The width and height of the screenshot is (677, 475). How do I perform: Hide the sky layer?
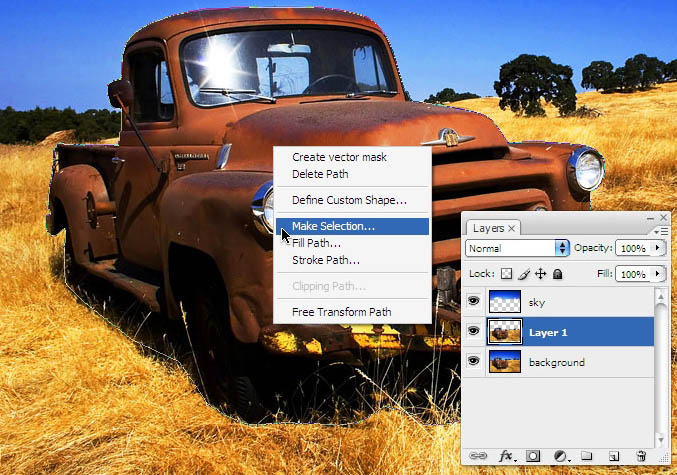[474, 301]
